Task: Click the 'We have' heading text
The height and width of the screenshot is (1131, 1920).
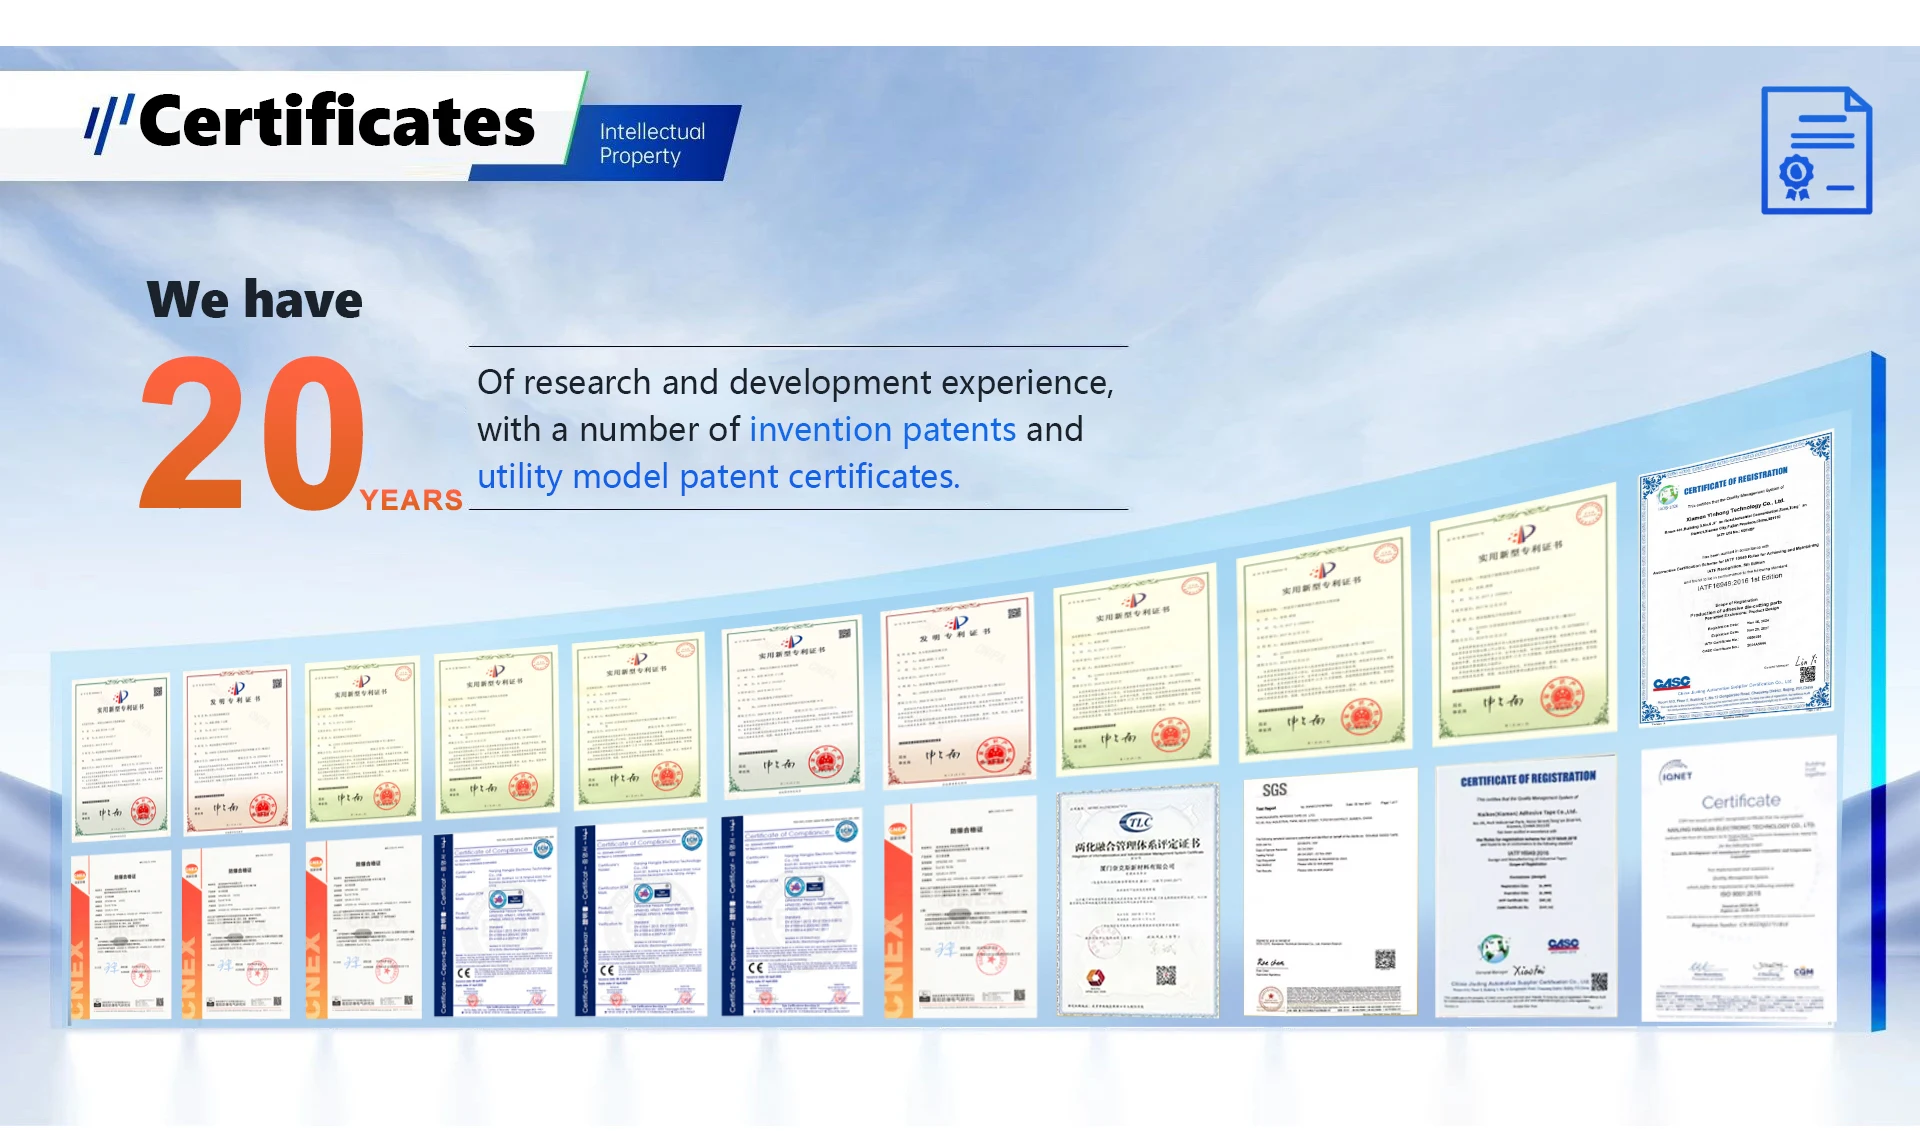Action: tap(254, 300)
